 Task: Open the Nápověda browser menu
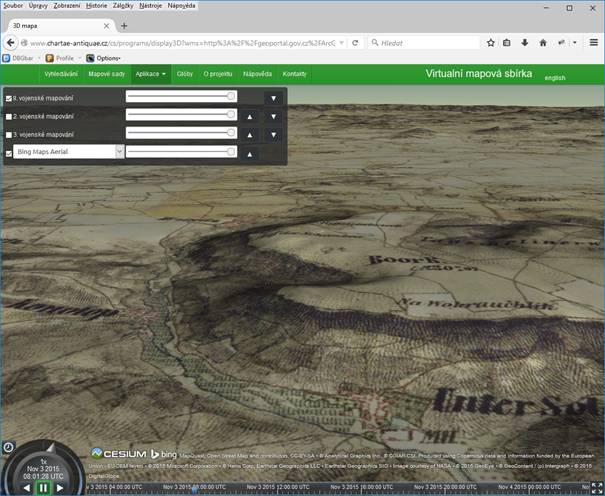pos(181,6)
